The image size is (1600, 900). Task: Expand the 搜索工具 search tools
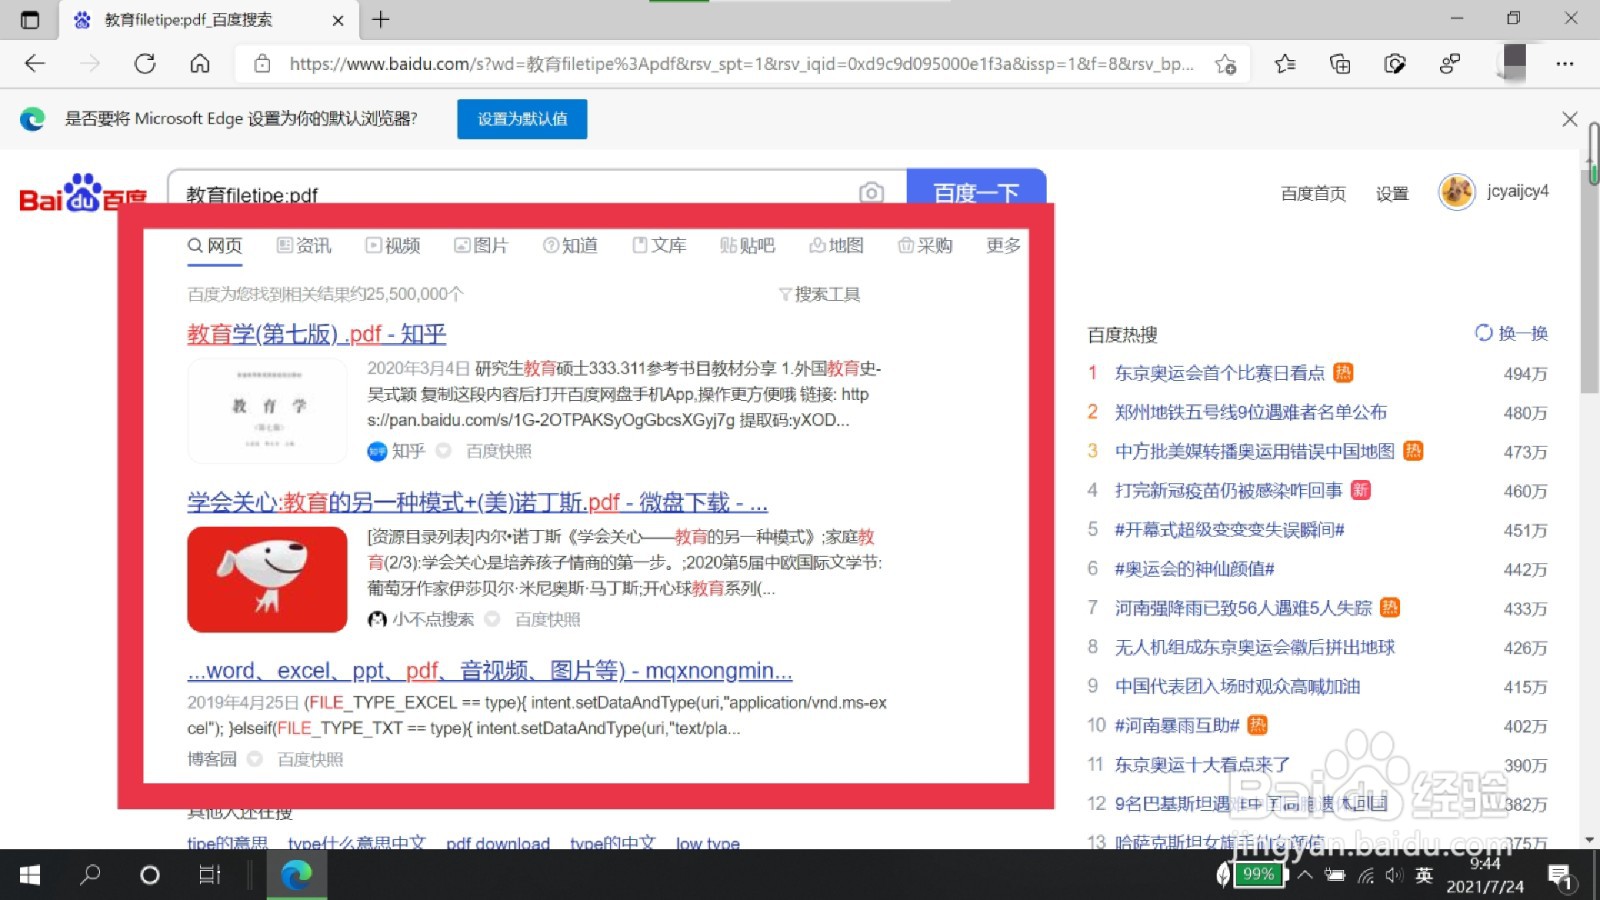[x=820, y=293]
